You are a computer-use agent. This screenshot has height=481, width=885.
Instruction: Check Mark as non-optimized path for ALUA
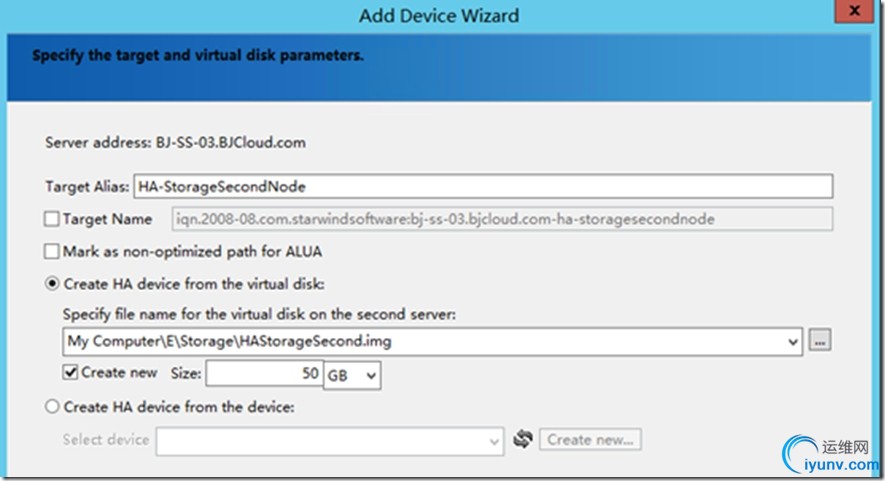coord(52,252)
